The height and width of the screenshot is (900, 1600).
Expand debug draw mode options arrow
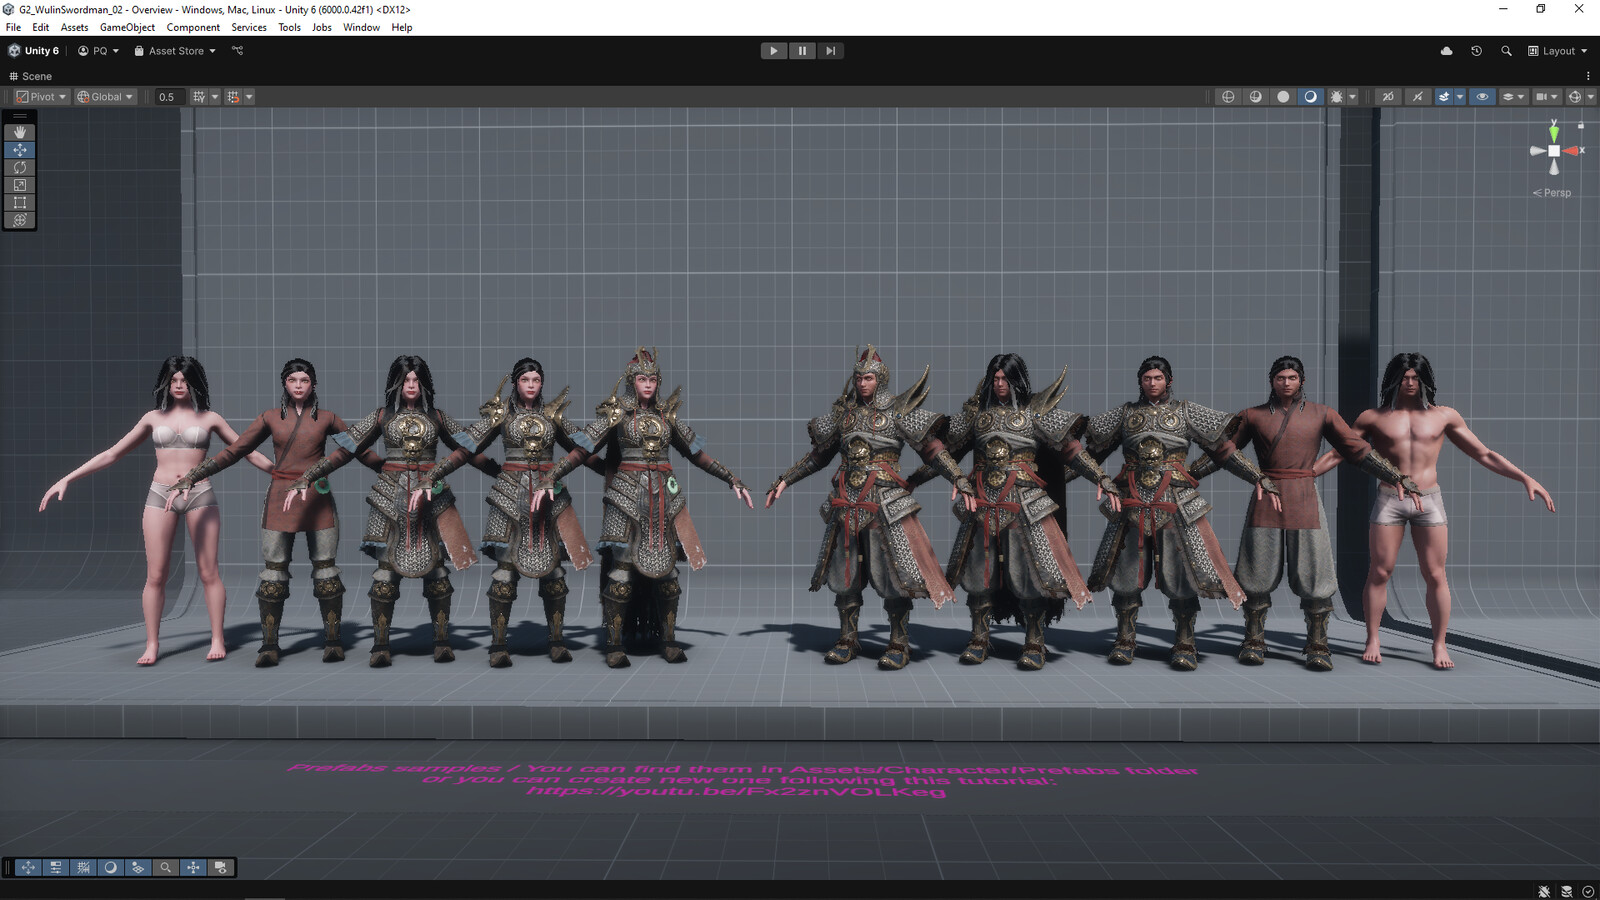click(x=1353, y=97)
